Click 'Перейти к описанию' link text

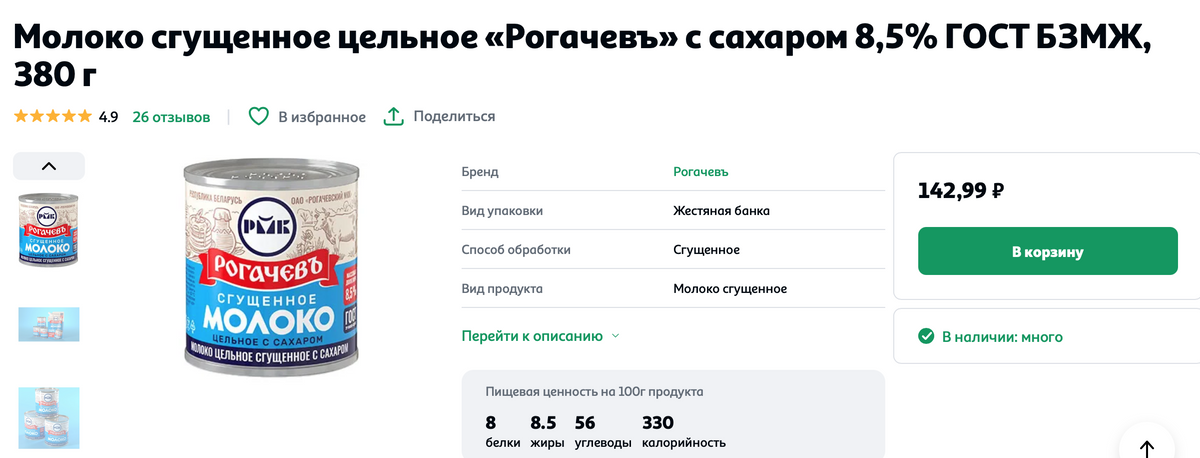(532, 337)
